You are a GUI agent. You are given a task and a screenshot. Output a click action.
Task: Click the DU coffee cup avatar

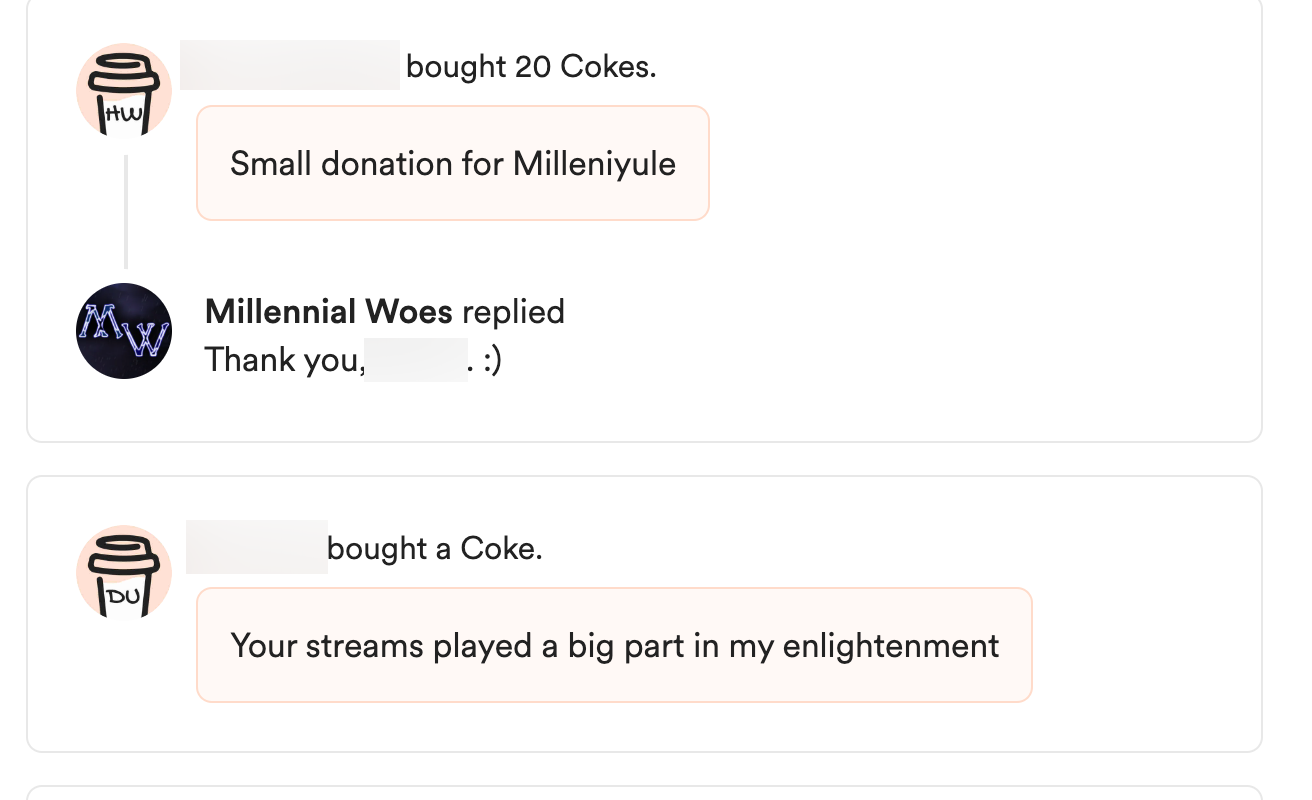tap(124, 573)
